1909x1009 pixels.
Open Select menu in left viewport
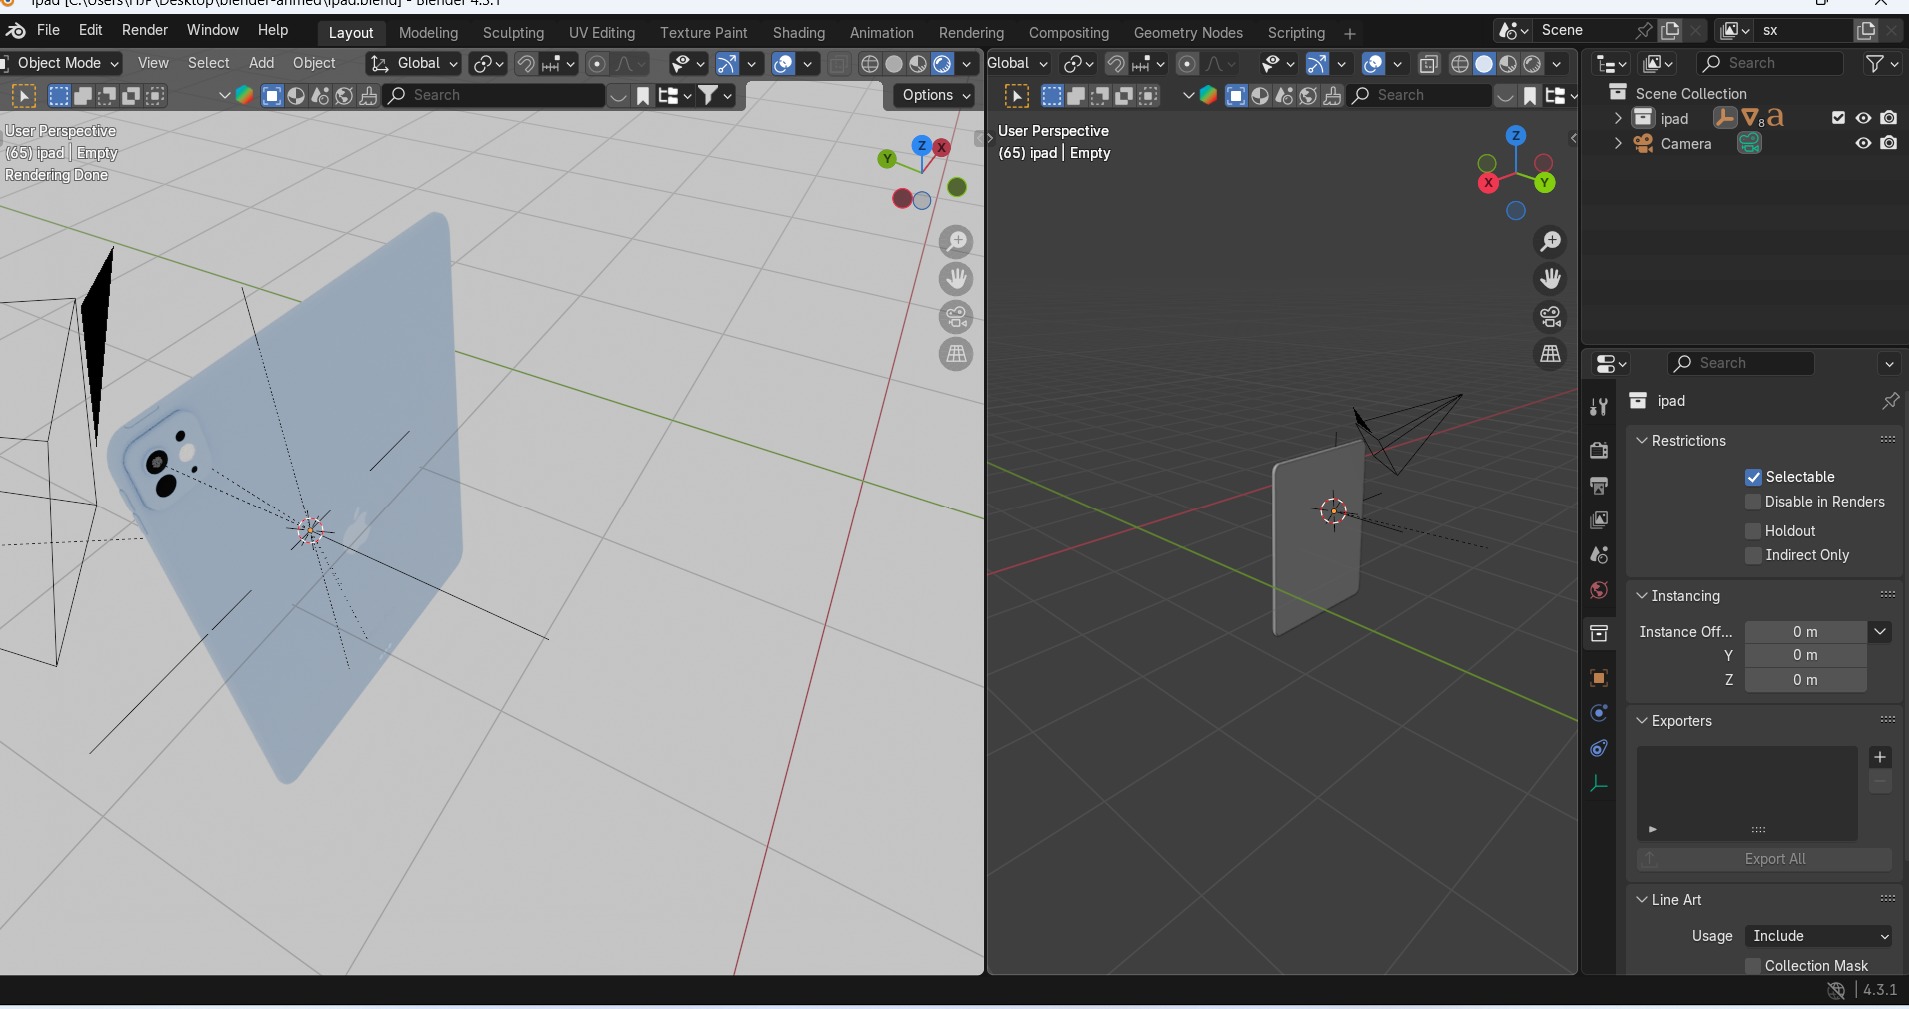coord(209,63)
